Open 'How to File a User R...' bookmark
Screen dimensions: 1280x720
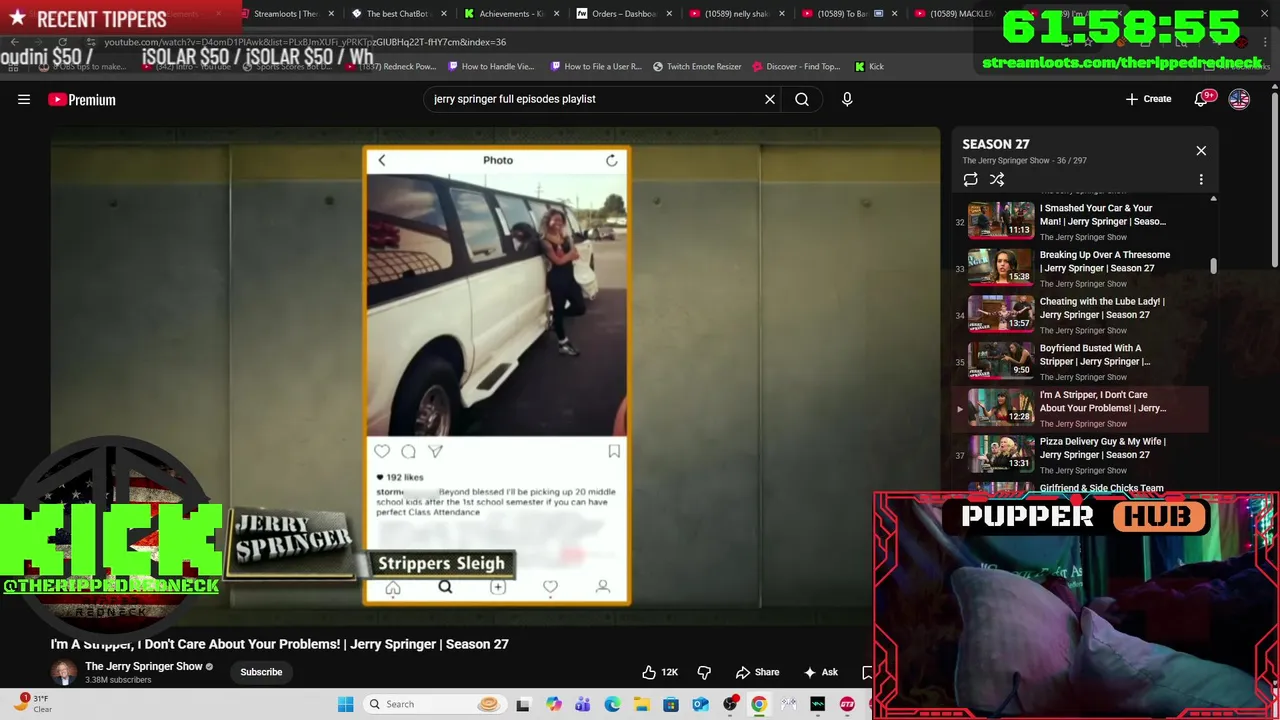pyautogui.click(x=597, y=67)
